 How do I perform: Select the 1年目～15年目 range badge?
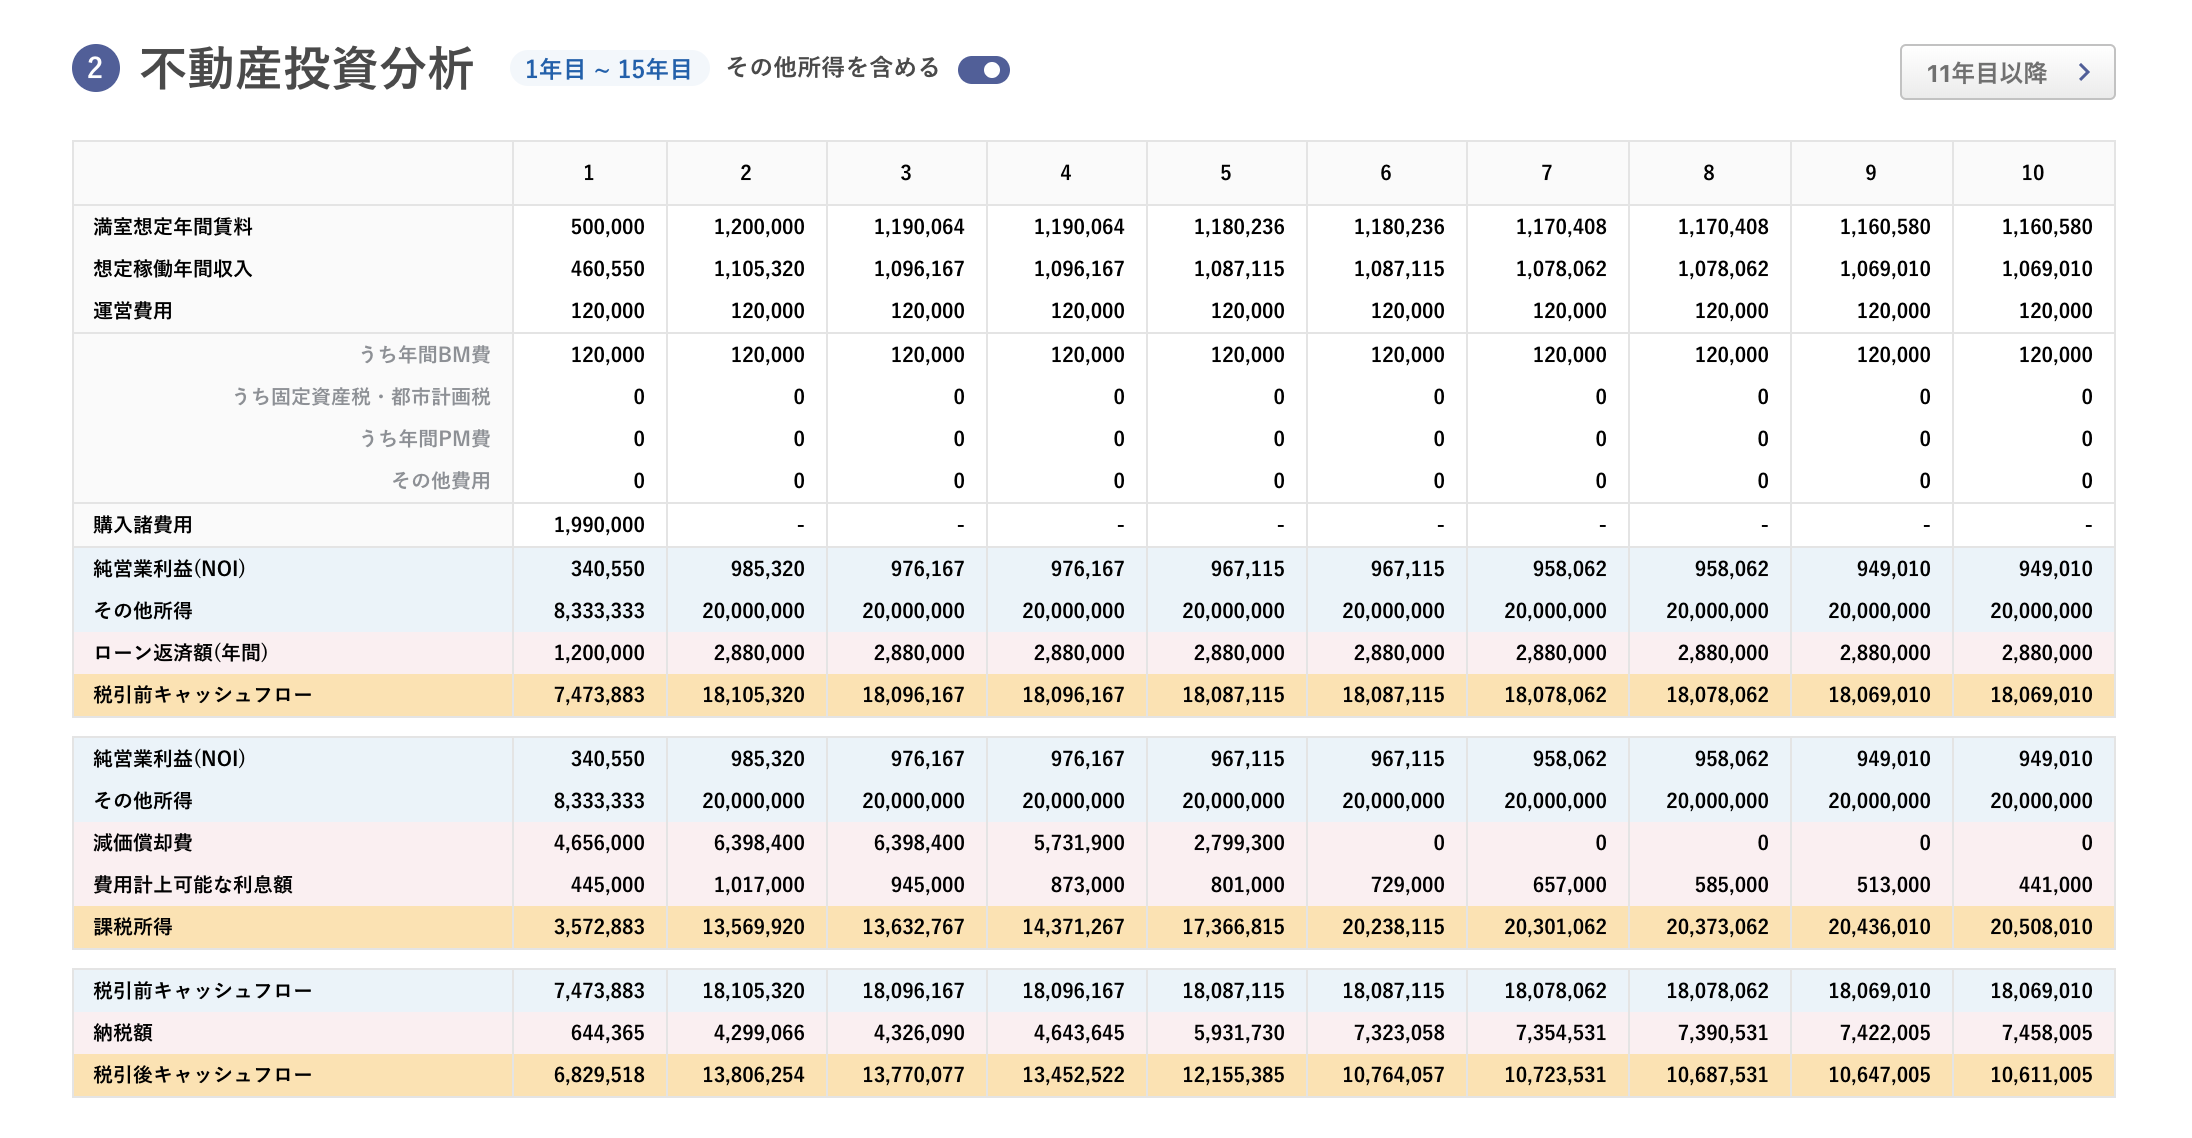point(608,69)
